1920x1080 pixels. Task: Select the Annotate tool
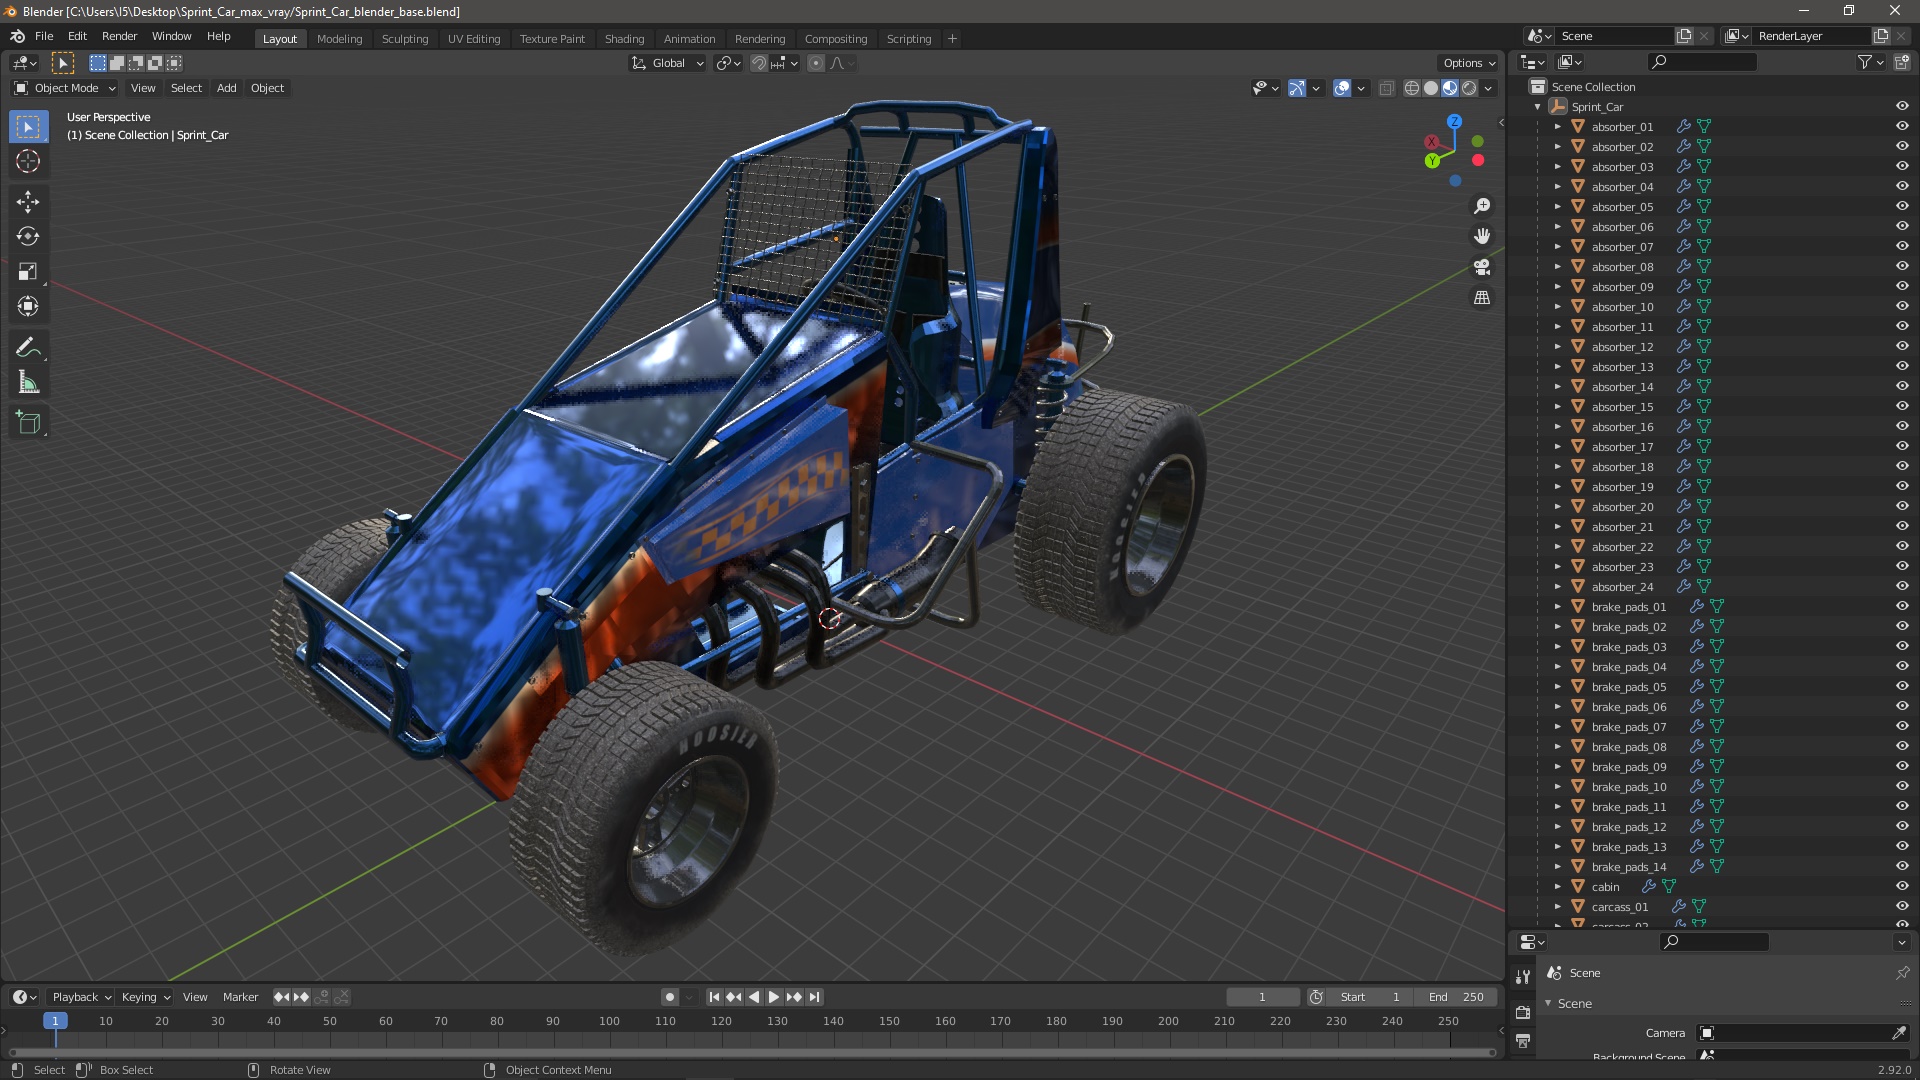(28, 348)
